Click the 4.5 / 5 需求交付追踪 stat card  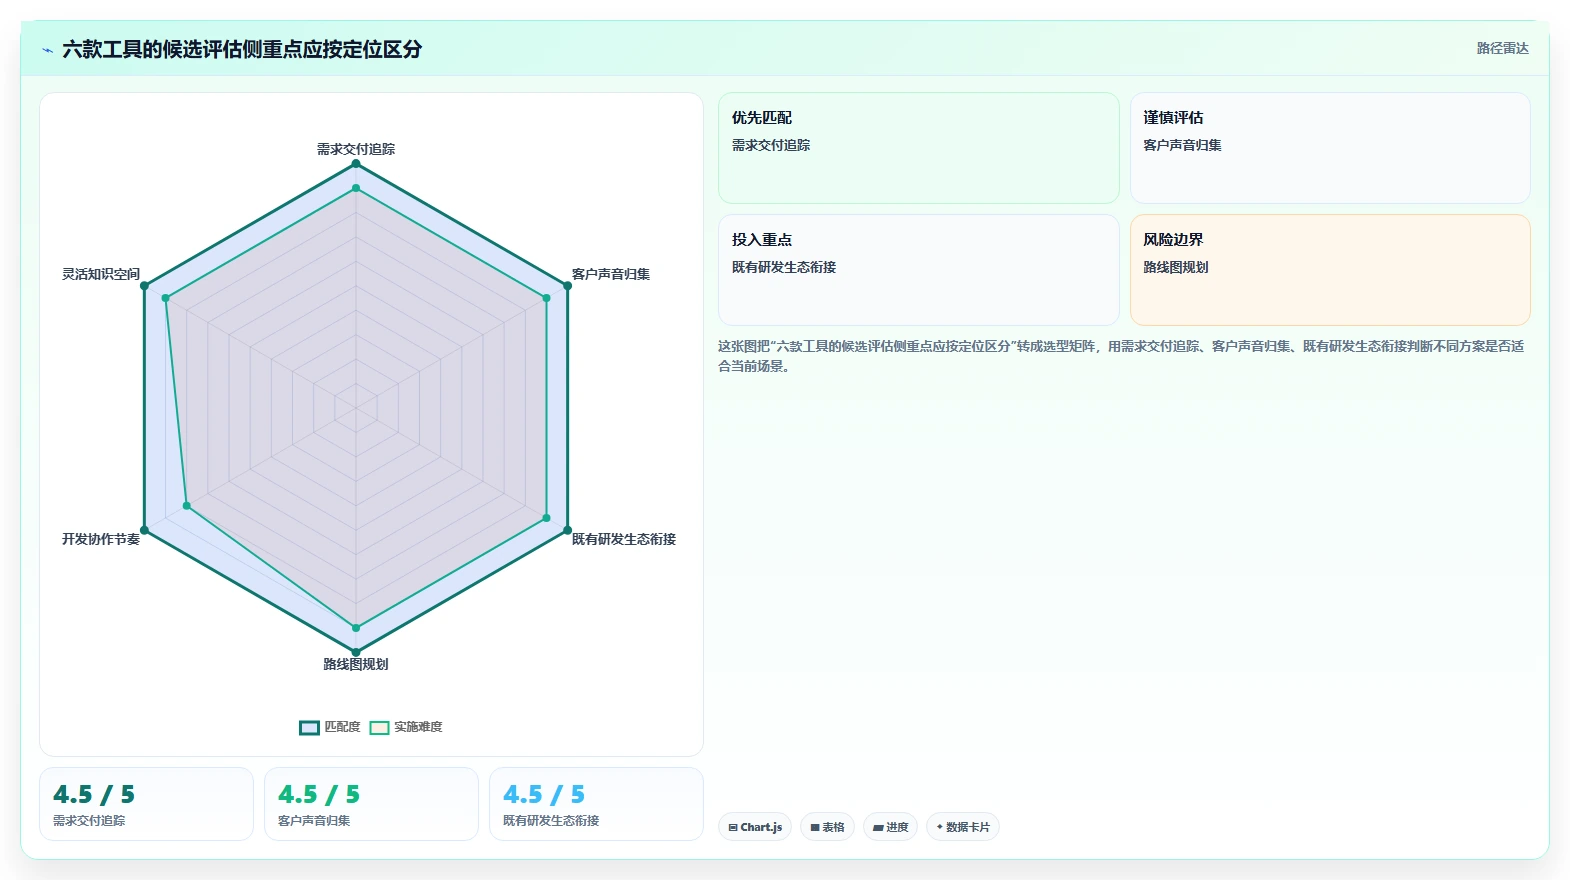[x=146, y=804]
